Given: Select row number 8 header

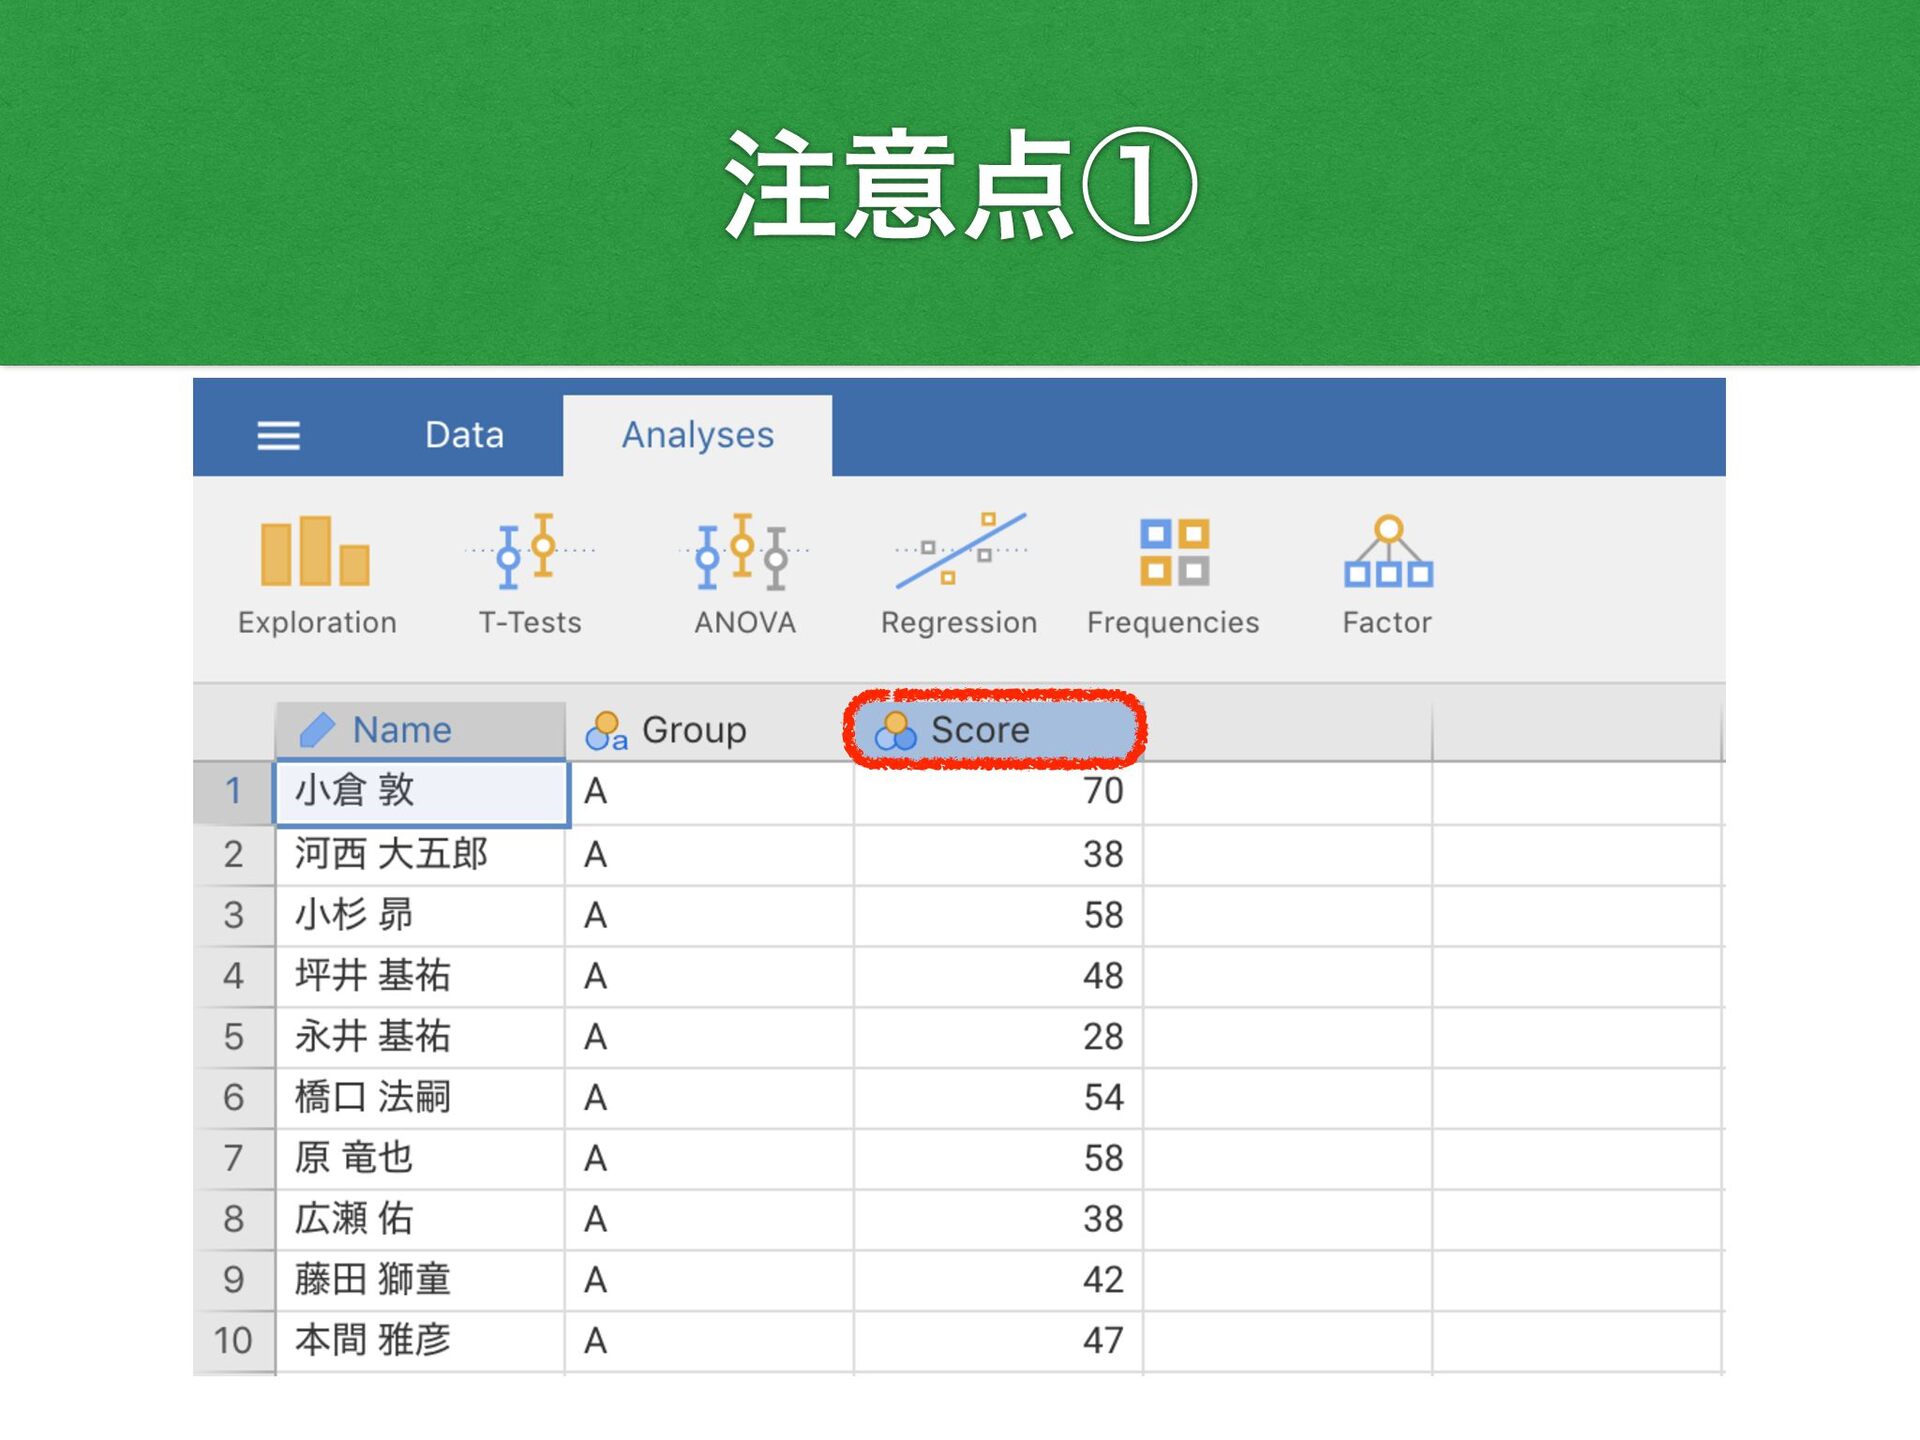Looking at the screenshot, I should [234, 1220].
